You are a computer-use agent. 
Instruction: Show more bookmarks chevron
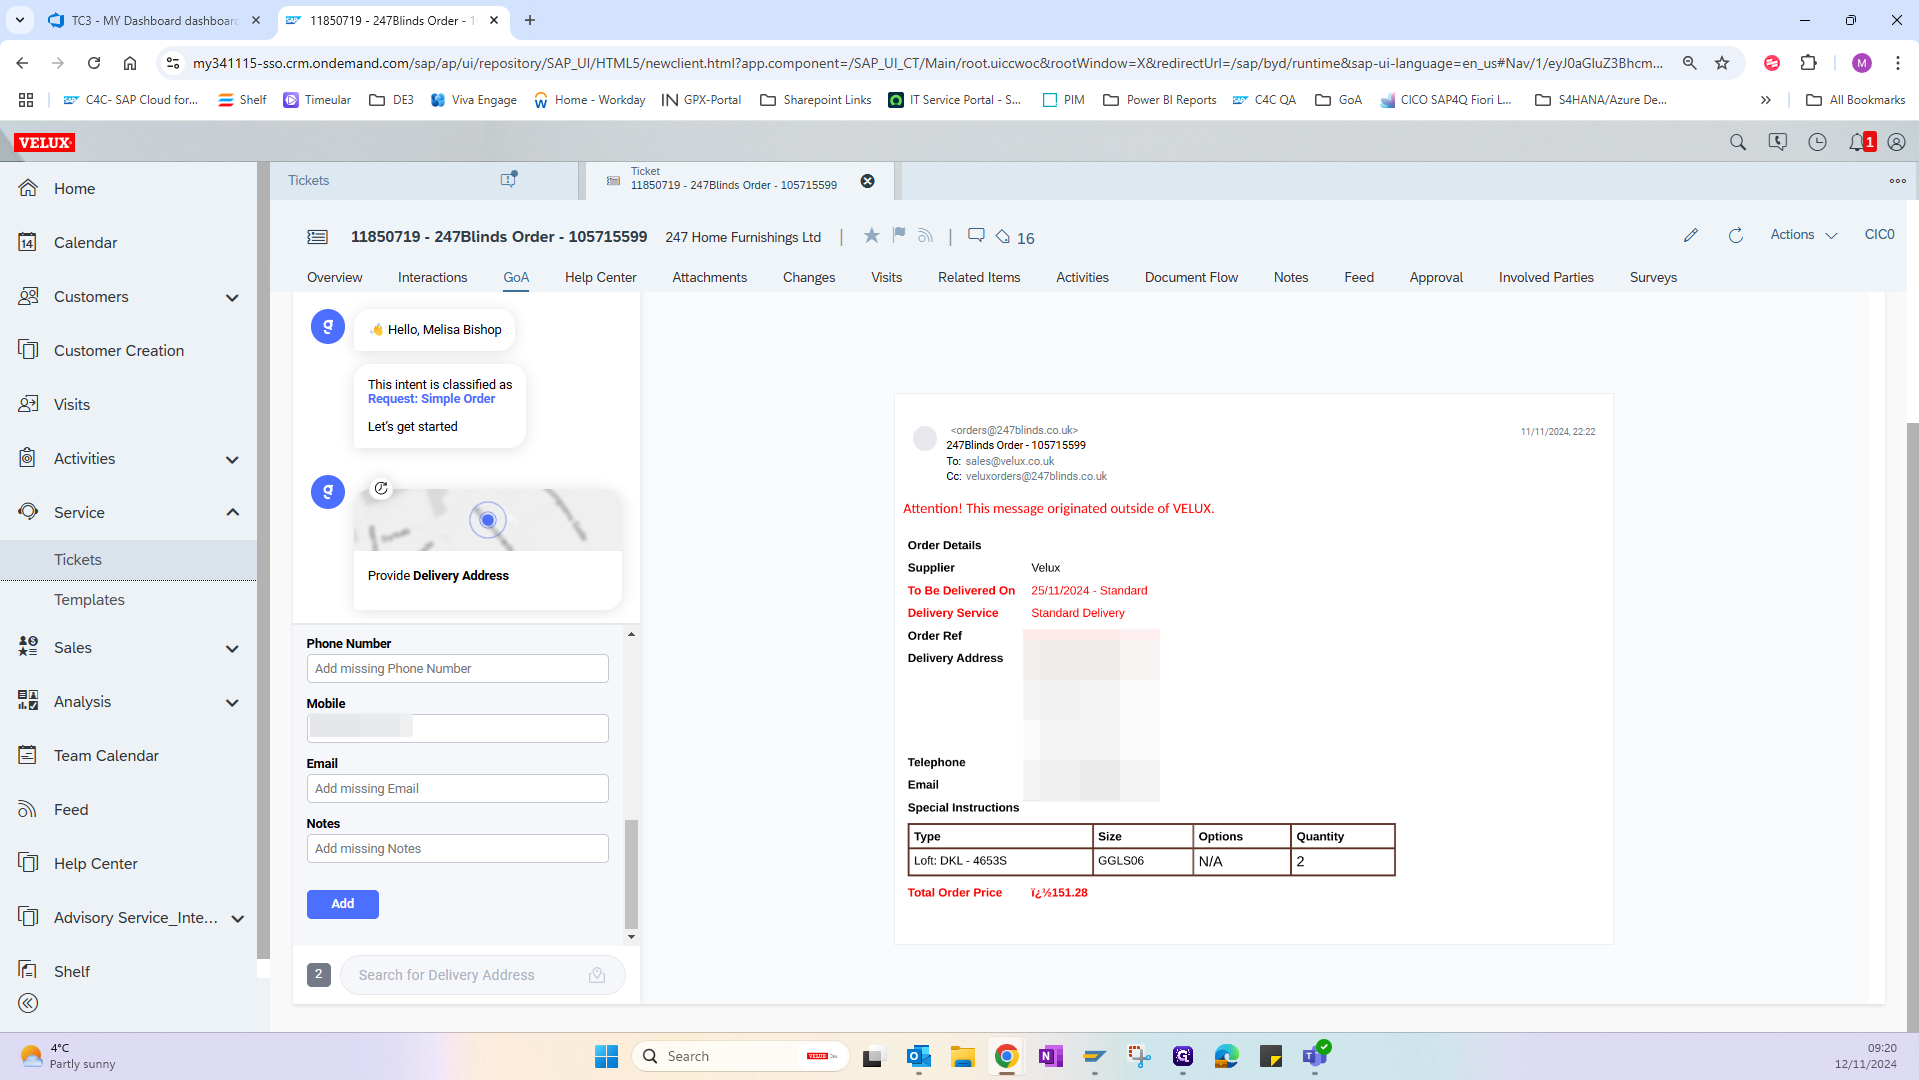(x=1766, y=100)
